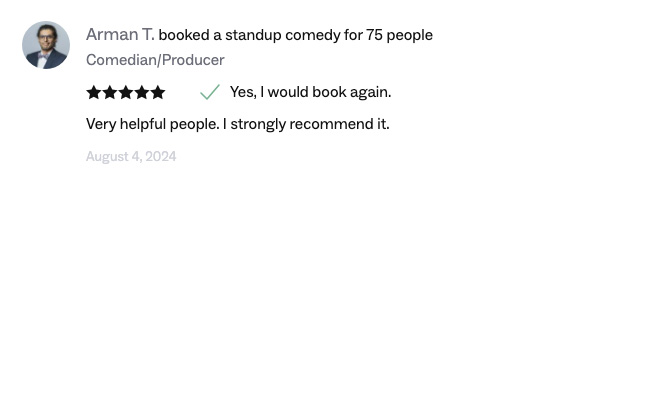Click "I strongly recommend it." sentence
Screen dimensions: 645x405
[306, 124]
